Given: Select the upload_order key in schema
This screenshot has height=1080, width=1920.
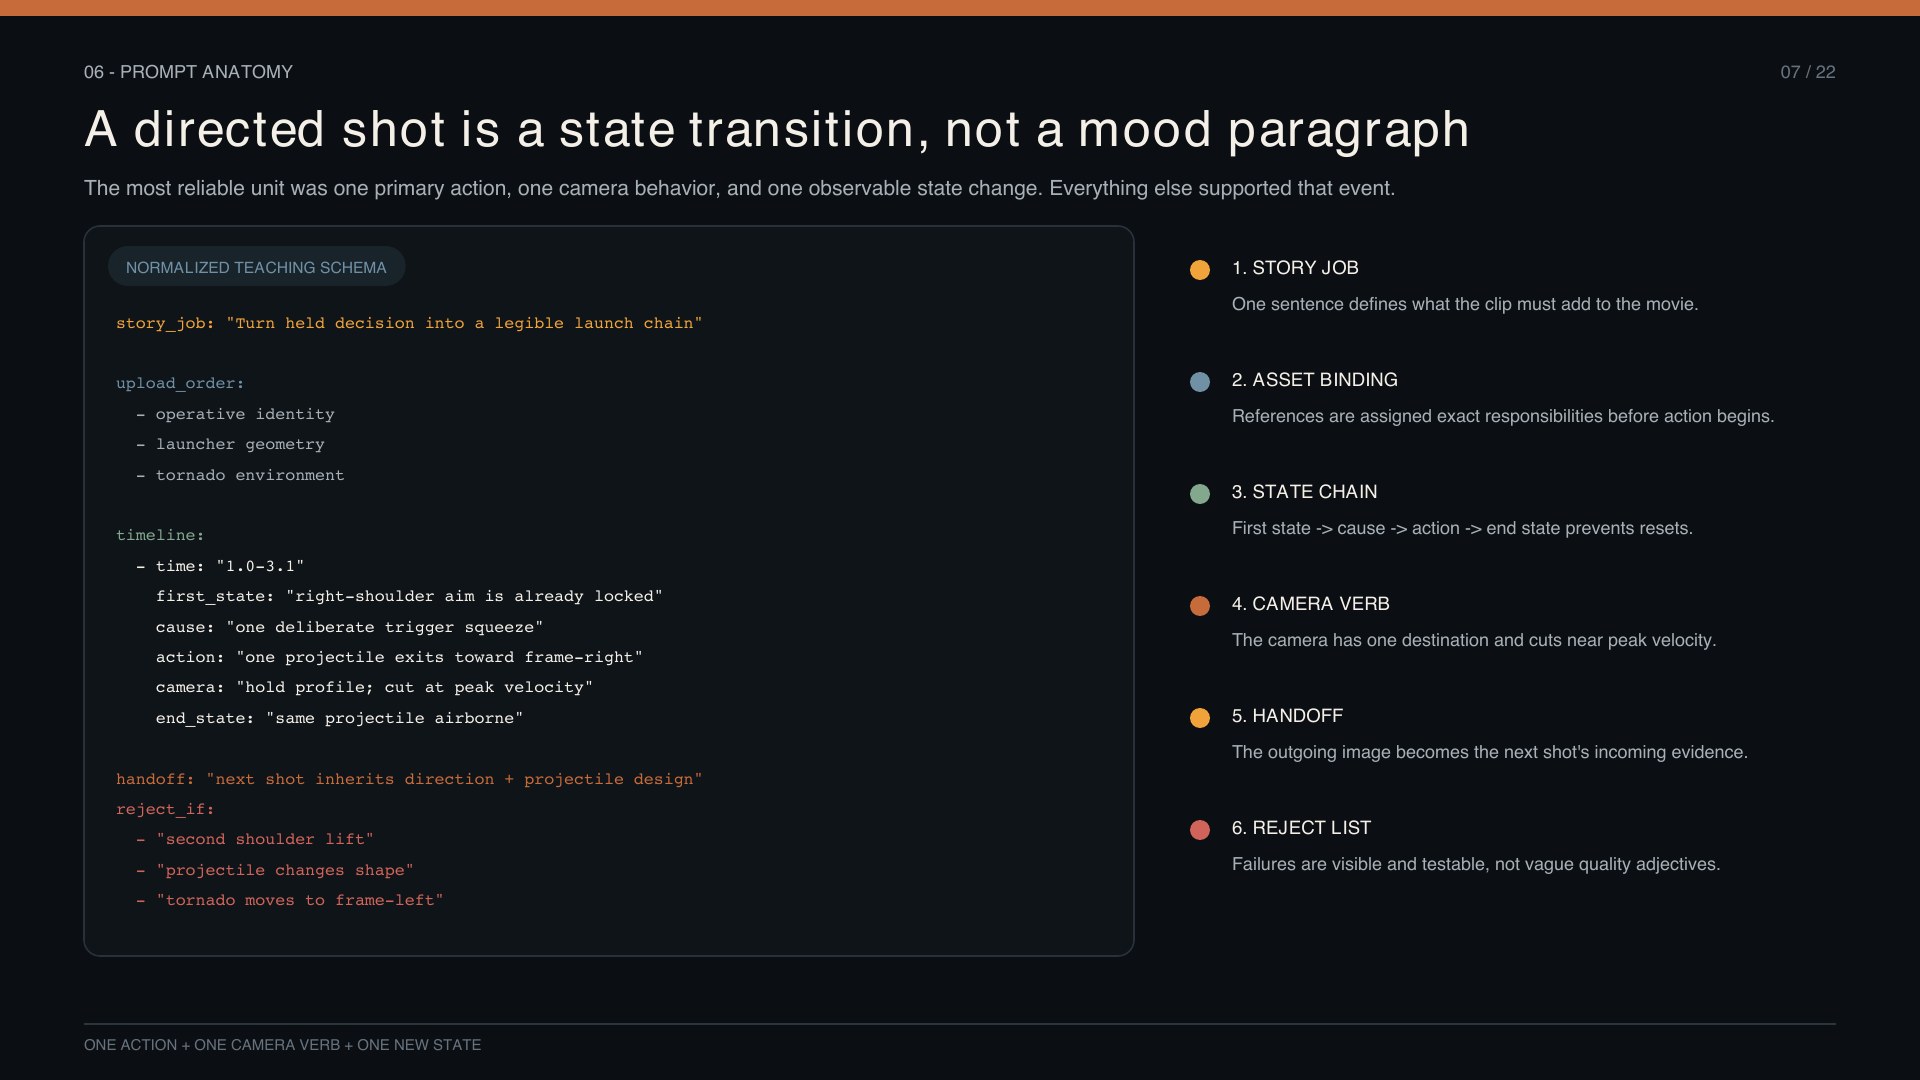Looking at the screenshot, I should tap(180, 383).
